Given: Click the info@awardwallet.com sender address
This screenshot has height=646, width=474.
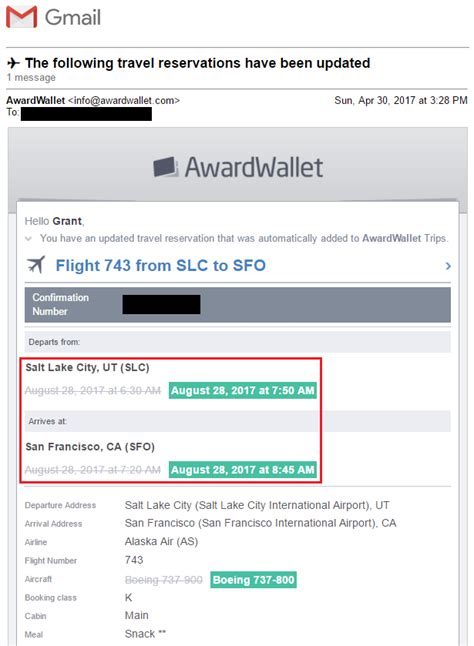Looking at the screenshot, I should click(x=124, y=100).
